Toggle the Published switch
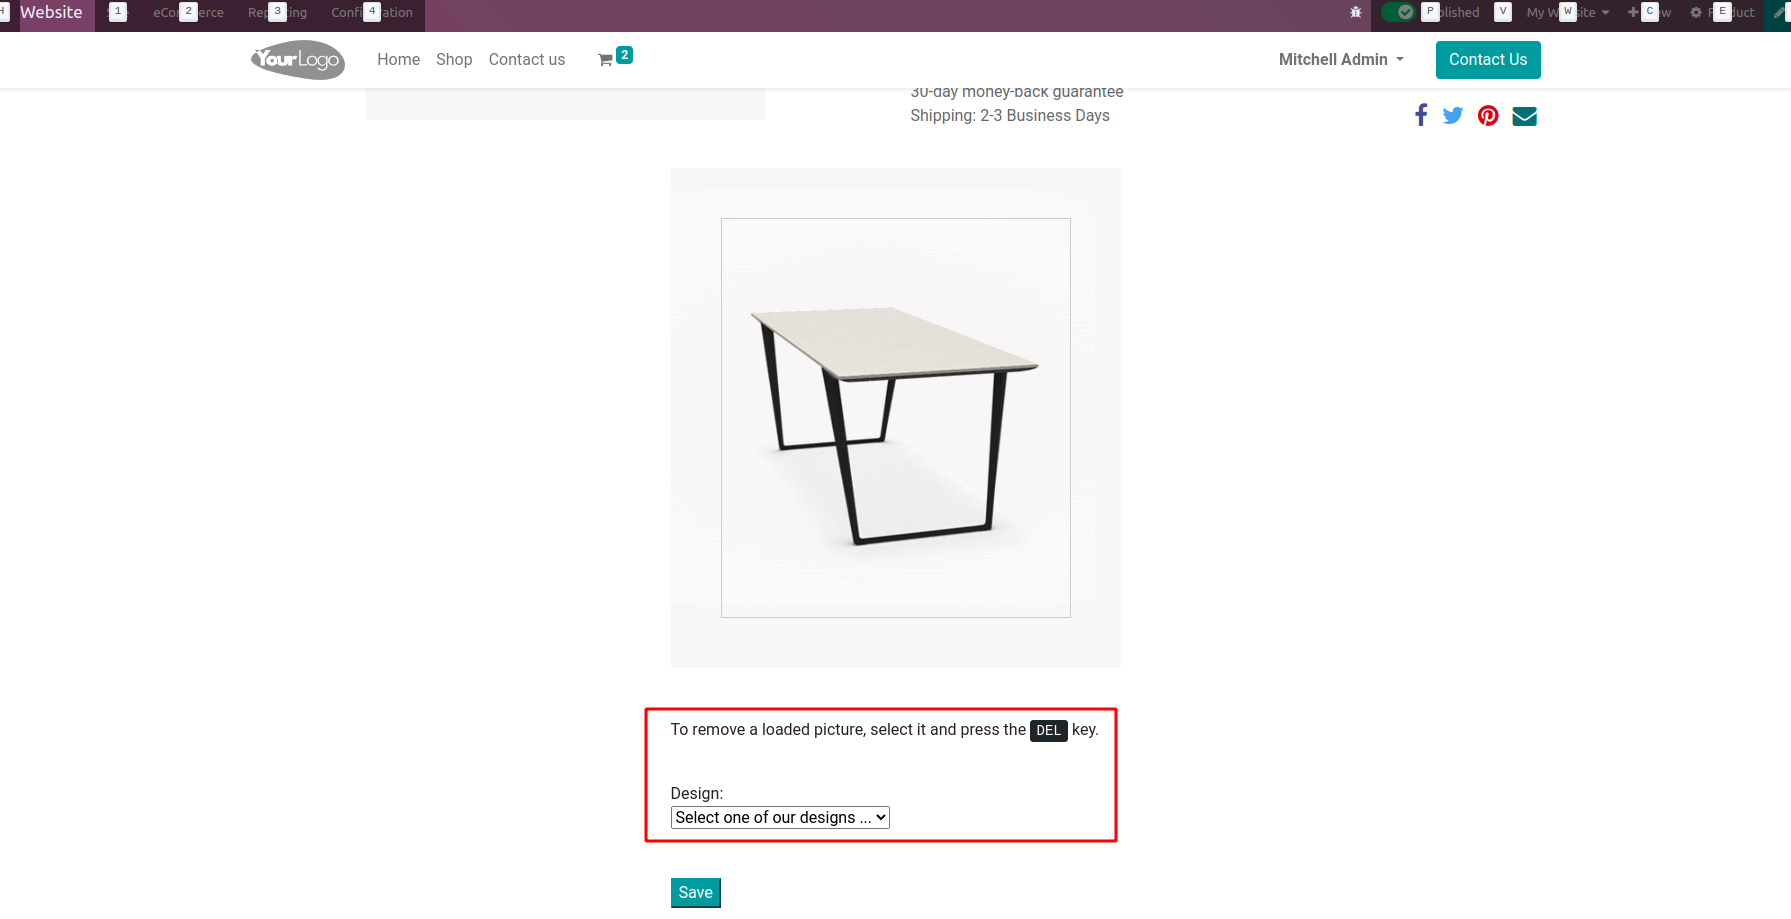Image resolution: width=1791 pixels, height=919 pixels. 1398,12
